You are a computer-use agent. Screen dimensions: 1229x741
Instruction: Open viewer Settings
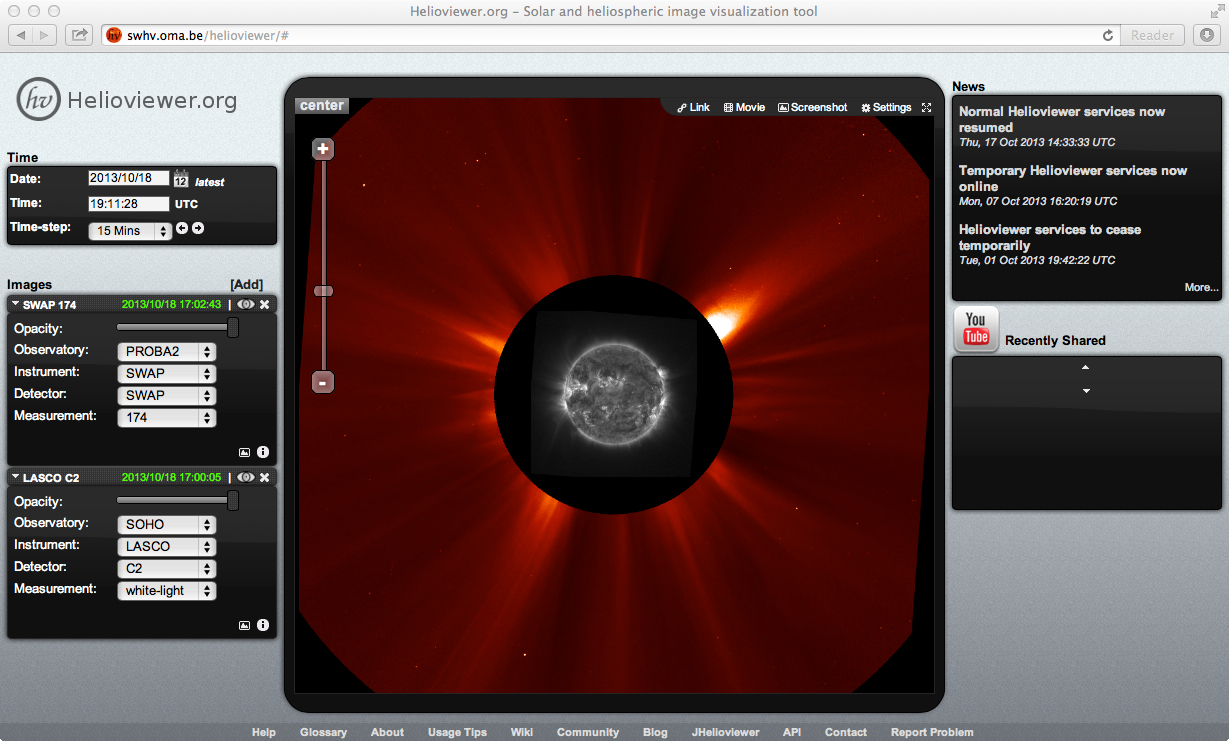886,107
